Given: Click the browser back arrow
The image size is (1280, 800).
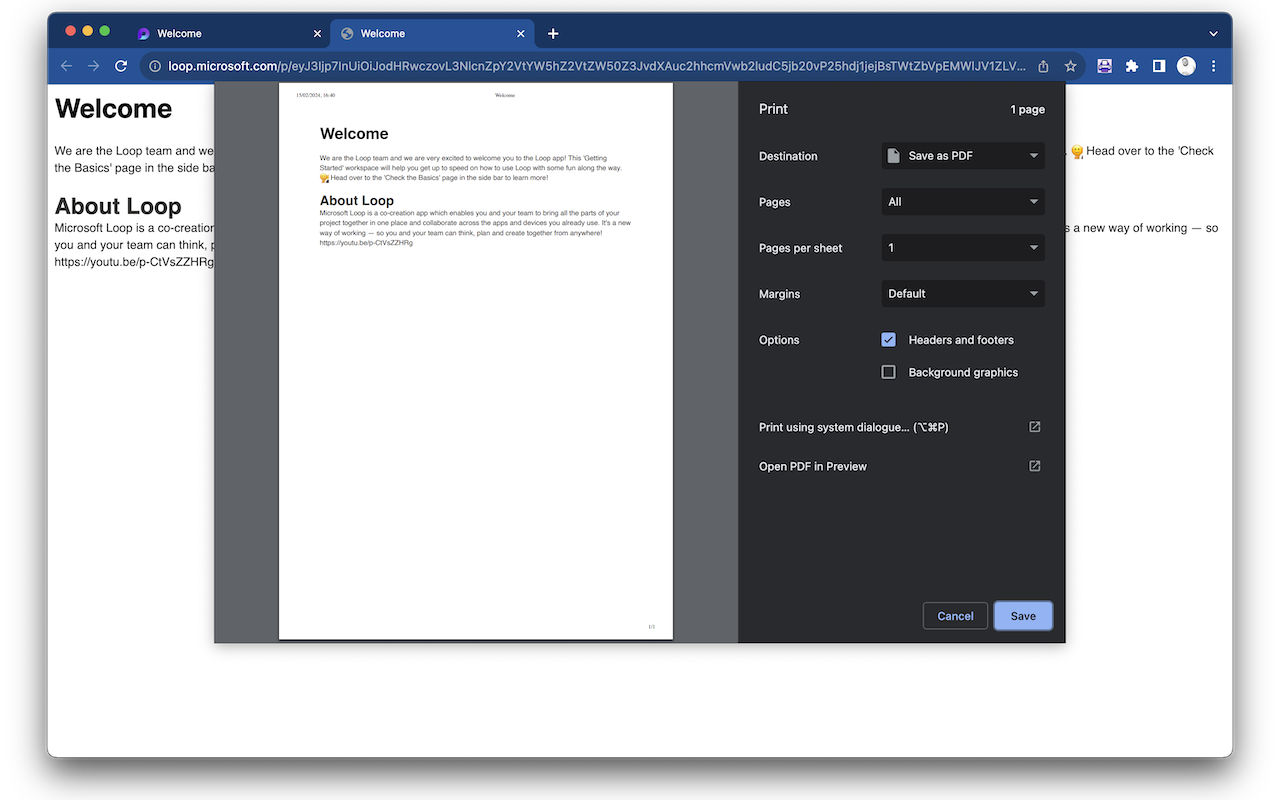Looking at the screenshot, I should 66,66.
